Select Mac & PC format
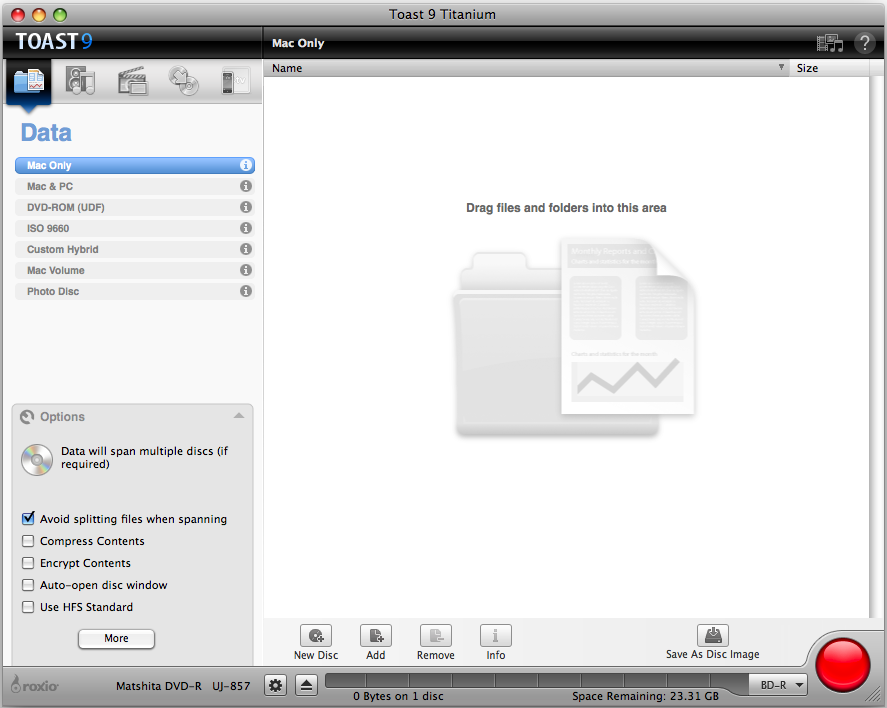 point(135,186)
